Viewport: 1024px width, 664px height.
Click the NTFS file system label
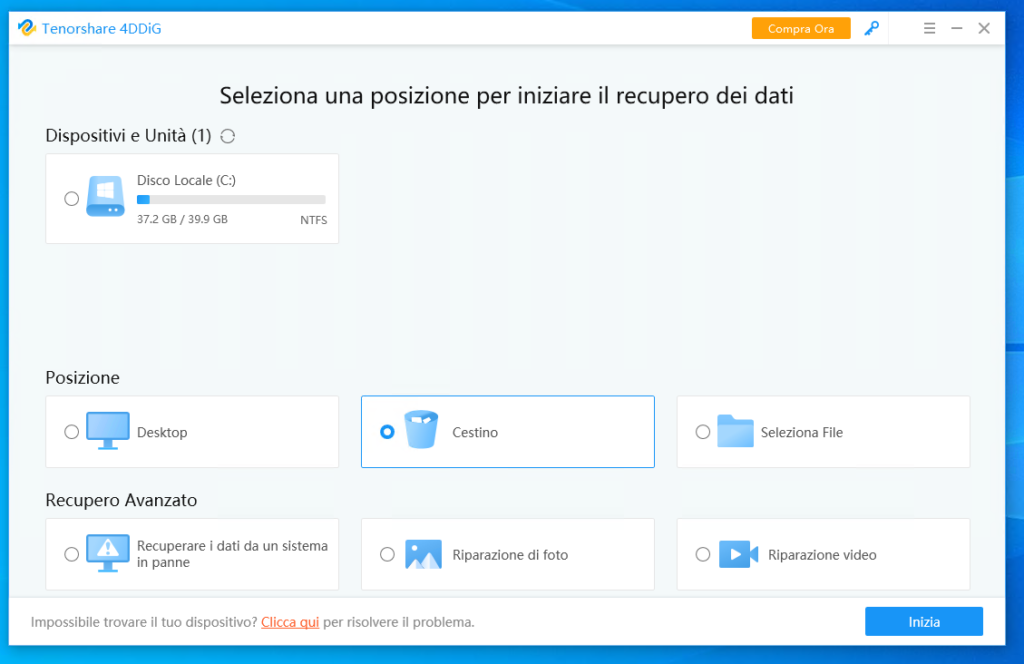(x=313, y=220)
